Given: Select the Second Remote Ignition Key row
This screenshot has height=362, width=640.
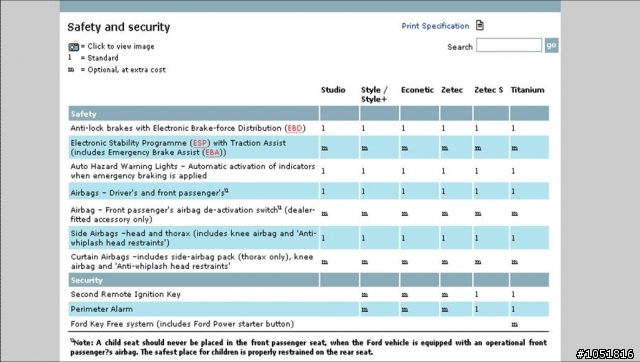Looking at the screenshot, I should (x=309, y=294).
